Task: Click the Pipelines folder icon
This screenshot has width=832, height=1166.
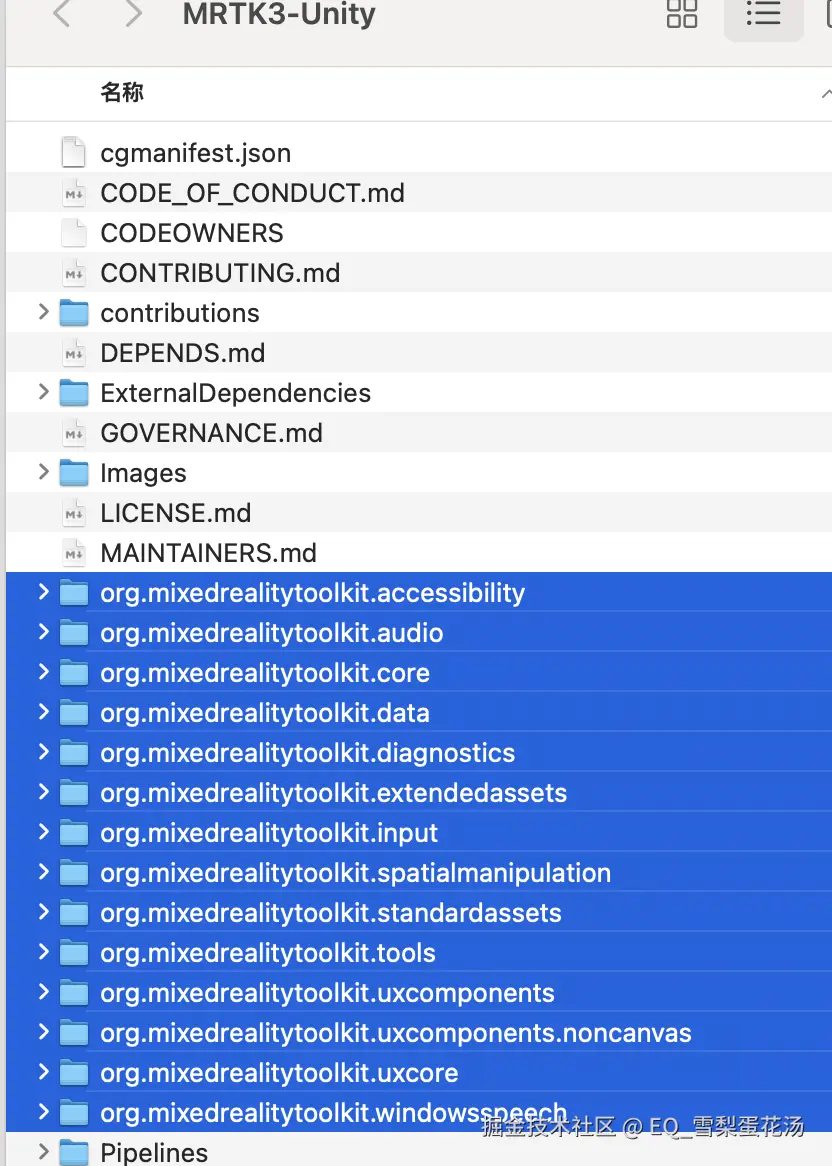Action: click(x=74, y=1152)
